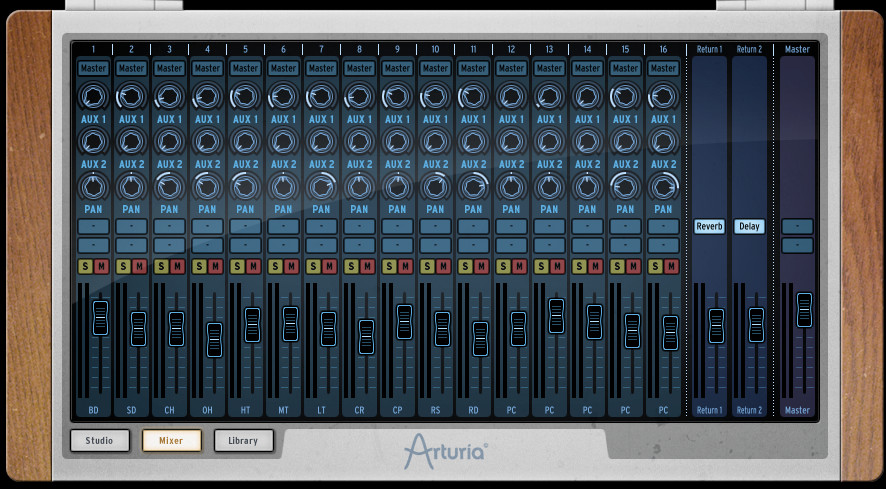The height and width of the screenshot is (489, 886).
Task: Click the PAN knob on the HT channel
Action: [245, 186]
